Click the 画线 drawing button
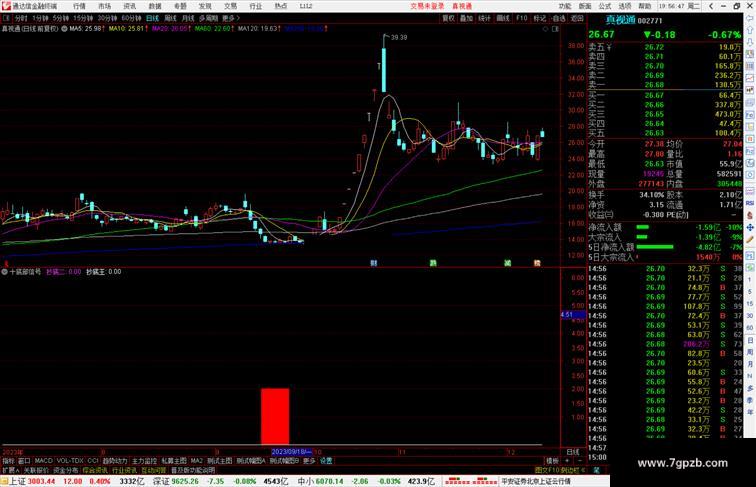This screenshot has width=756, height=487. [503, 18]
